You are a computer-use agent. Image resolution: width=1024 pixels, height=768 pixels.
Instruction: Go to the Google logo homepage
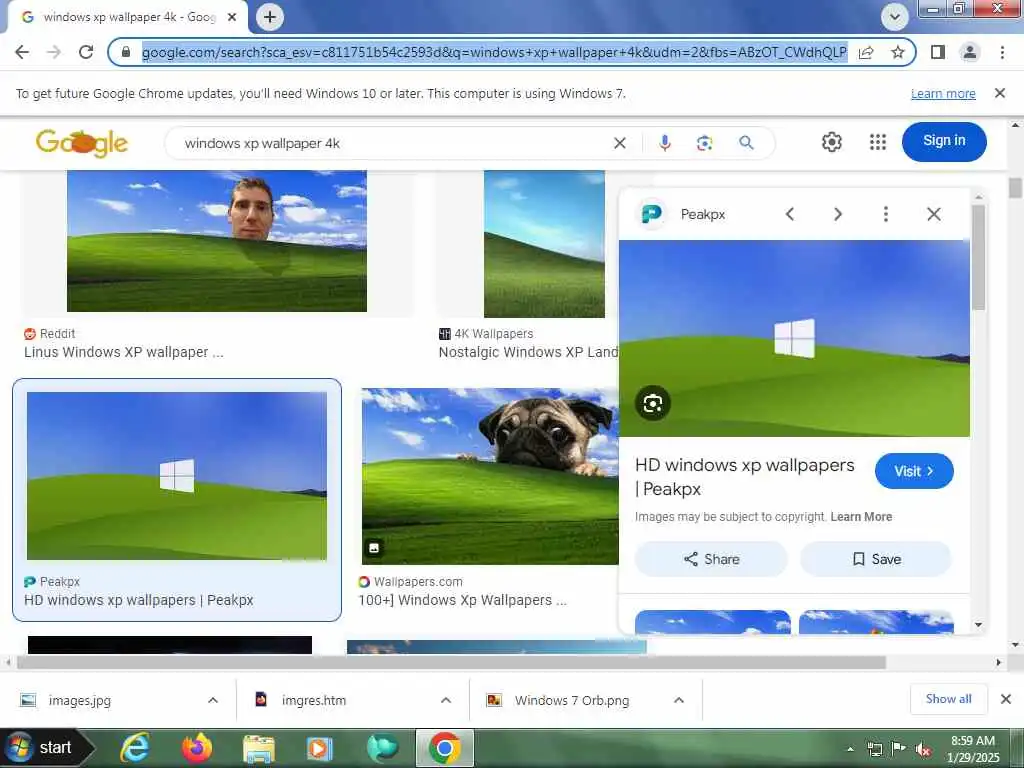click(82, 143)
